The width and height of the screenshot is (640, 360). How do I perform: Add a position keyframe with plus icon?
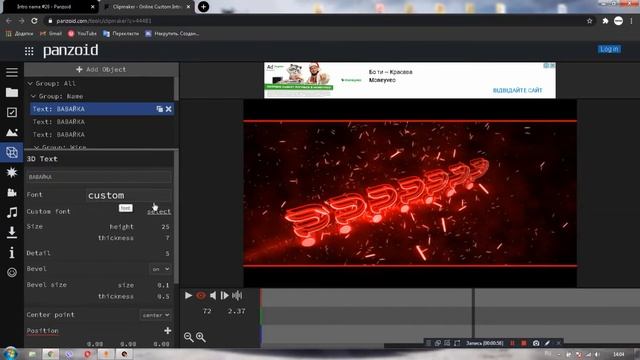[x=167, y=331]
